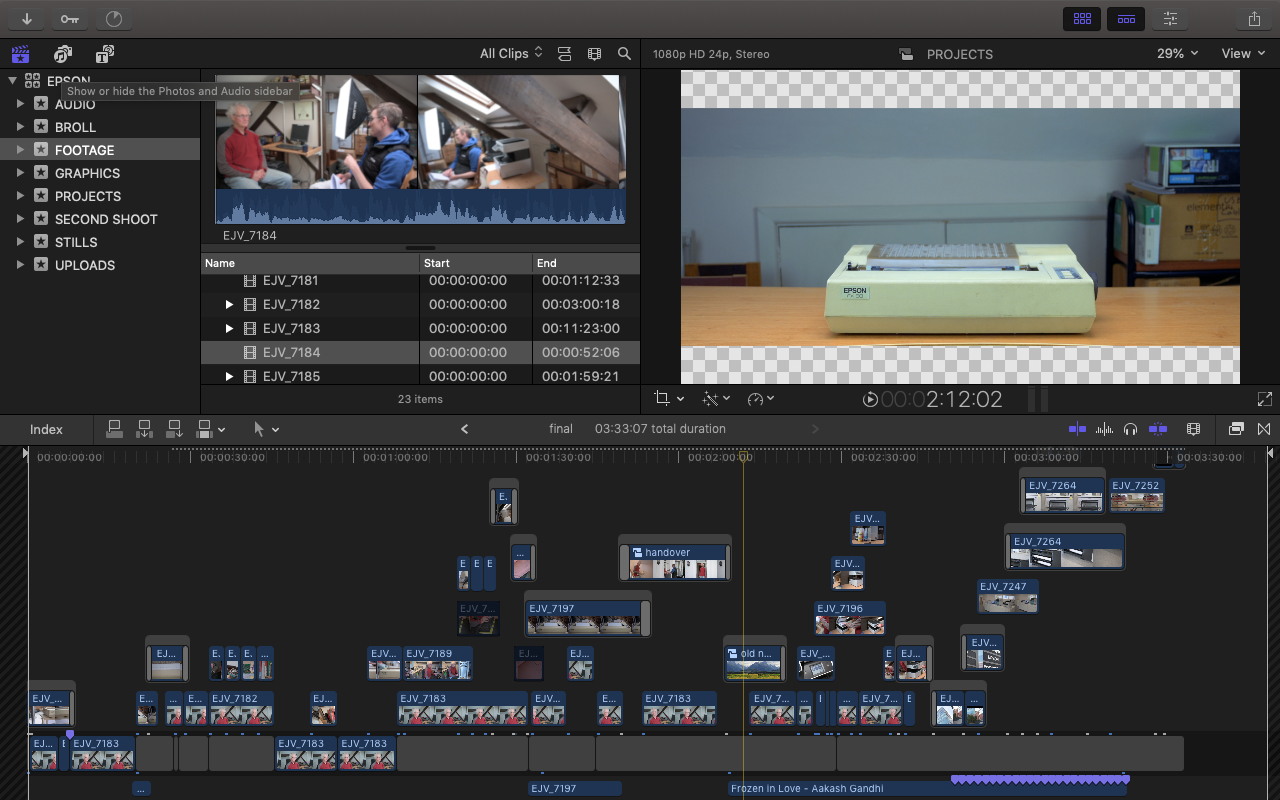Screen dimensions: 1280x800
Task: Click timeline ruler at 00:01:00:00
Action: pyautogui.click(x=395, y=456)
